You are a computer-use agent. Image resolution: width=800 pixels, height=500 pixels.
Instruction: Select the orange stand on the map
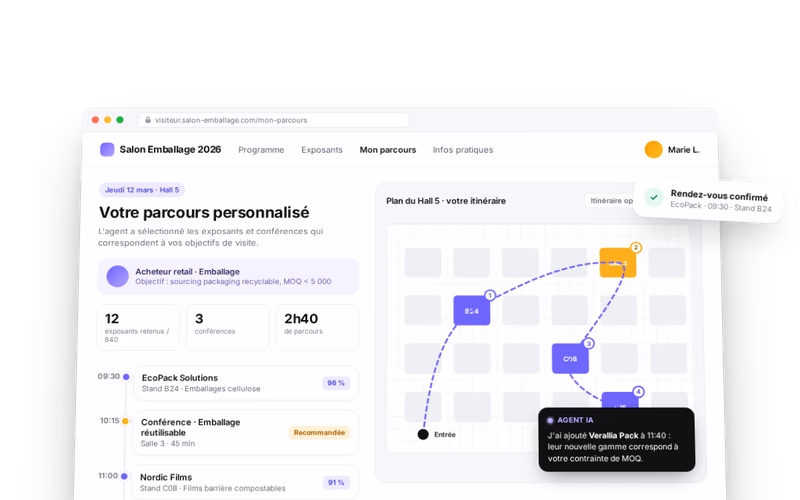618,263
